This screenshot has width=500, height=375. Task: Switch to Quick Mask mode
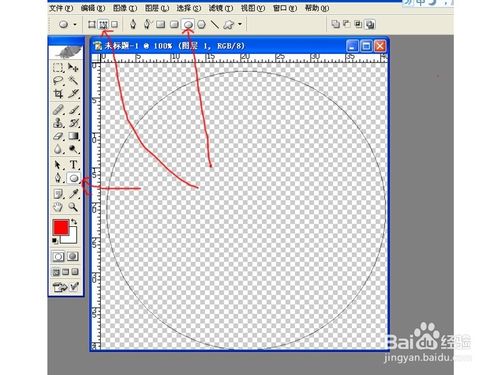click(x=73, y=256)
